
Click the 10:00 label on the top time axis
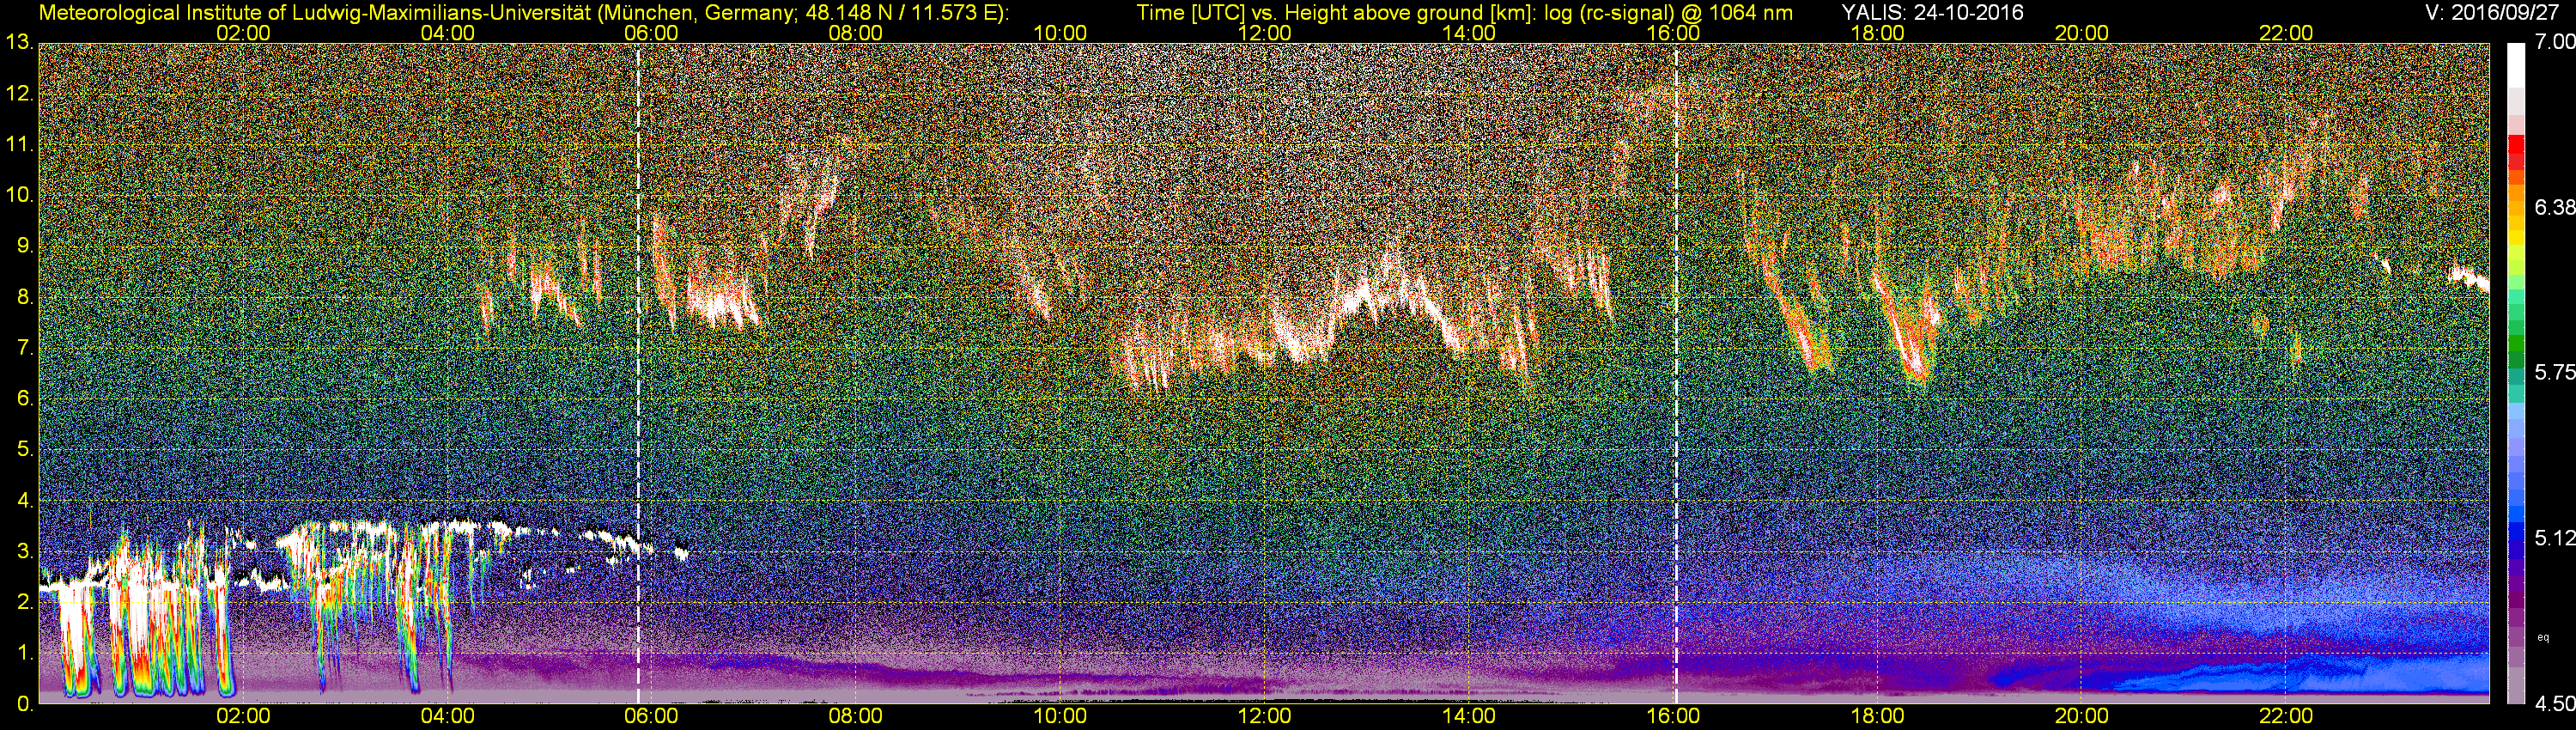[x=1060, y=33]
